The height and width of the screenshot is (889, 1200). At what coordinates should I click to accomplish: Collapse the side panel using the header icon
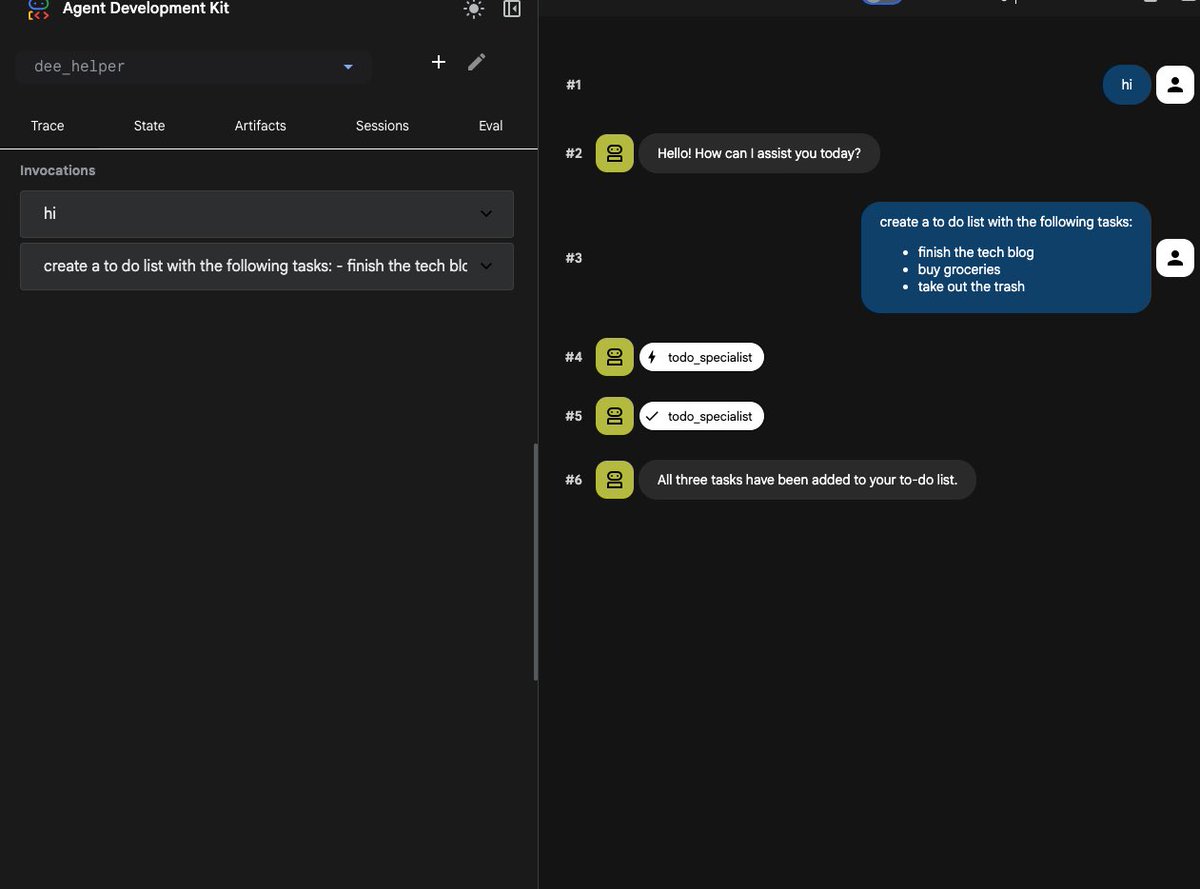512,9
